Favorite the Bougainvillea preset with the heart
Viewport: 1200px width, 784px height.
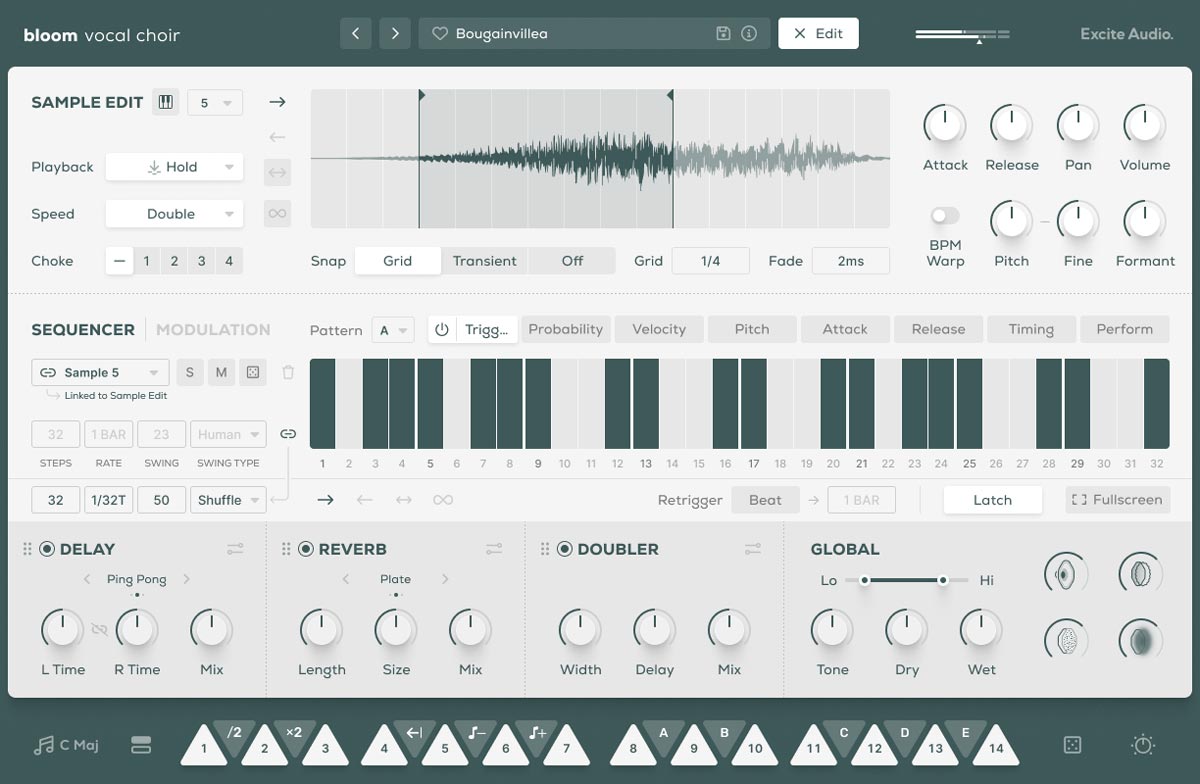[x=440, y=33]
